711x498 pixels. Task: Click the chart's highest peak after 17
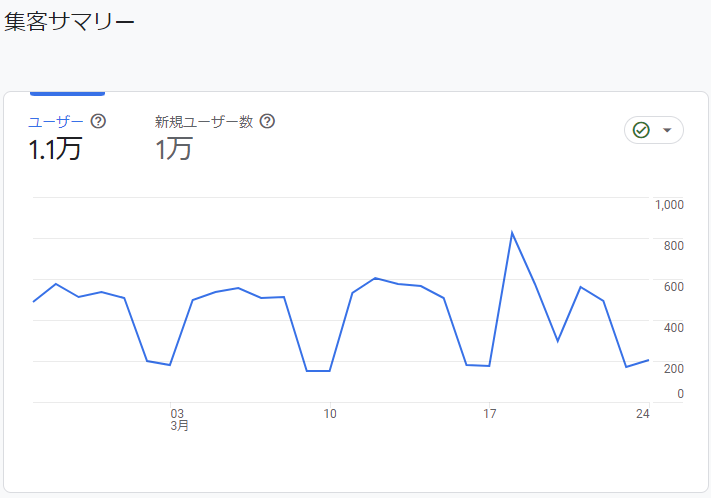pyautogui.click(x=512, y=233)
